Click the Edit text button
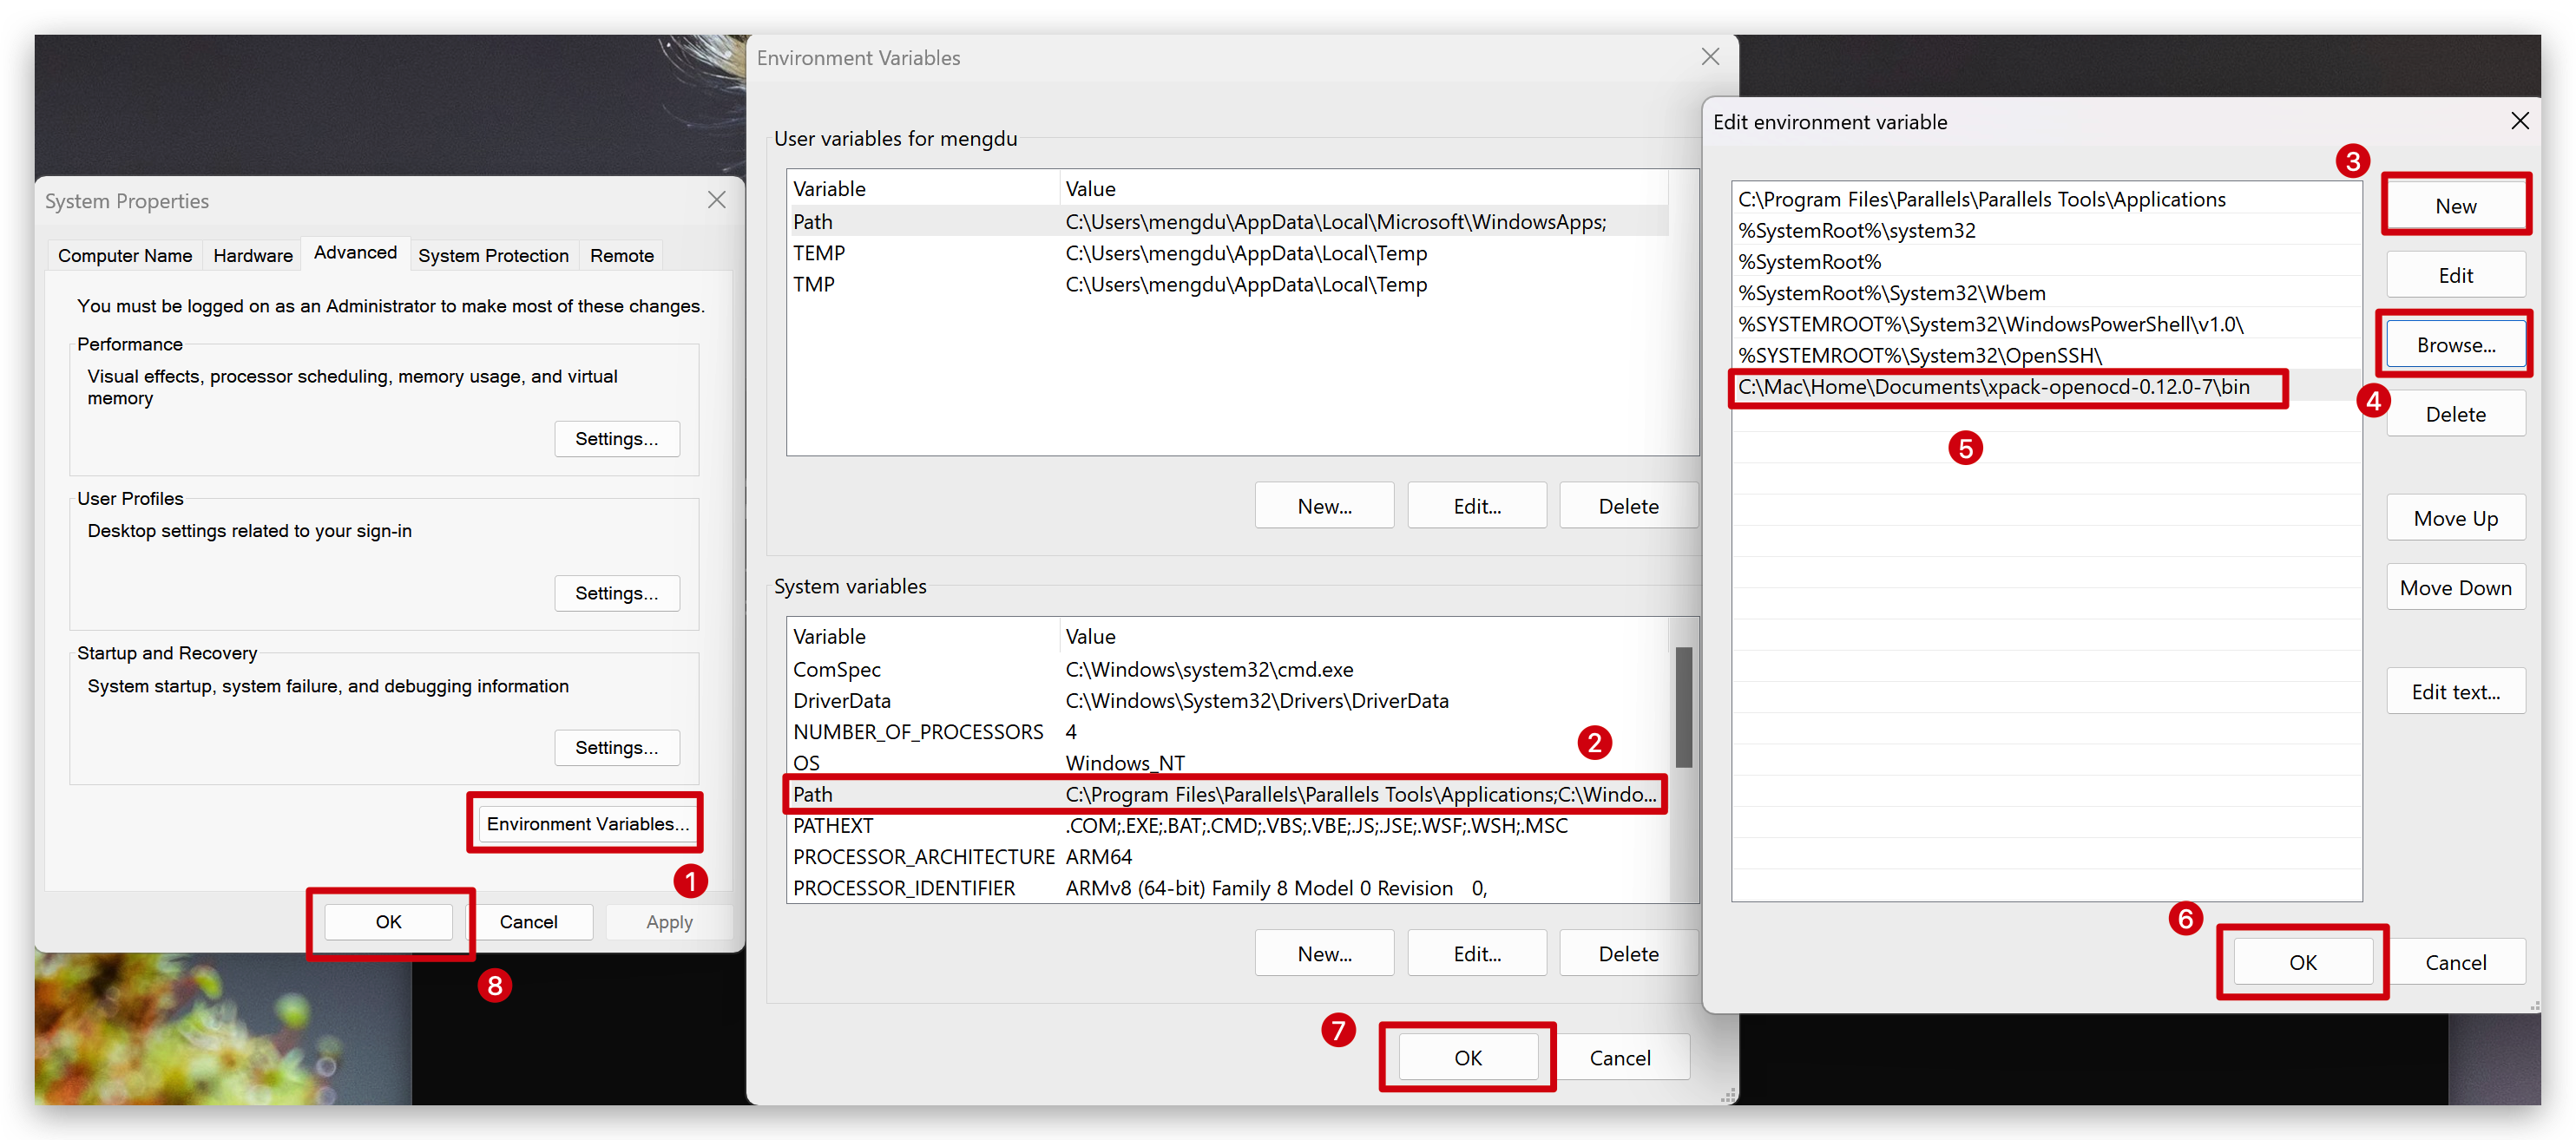 point(2455,692)
